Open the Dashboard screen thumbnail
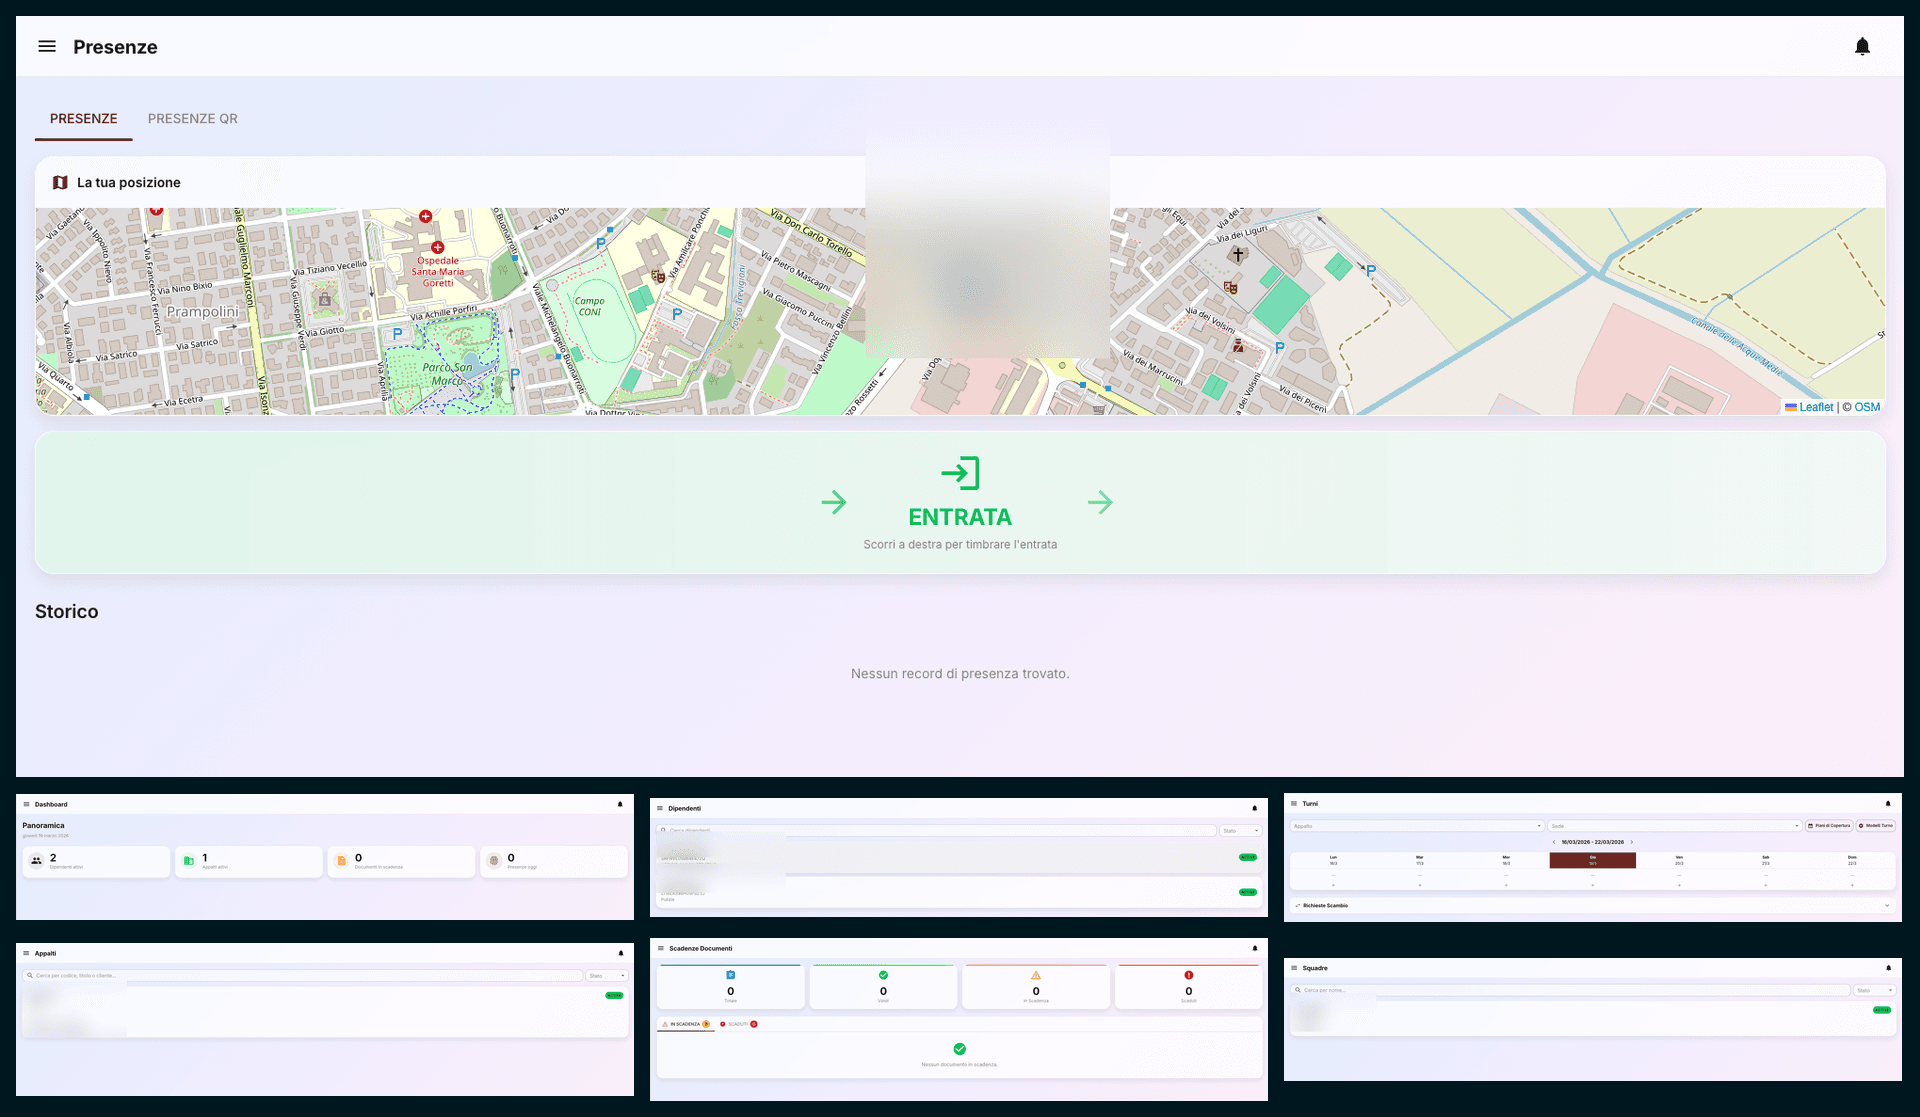1920x1117 pixels. pyautogui.click(x=325, y=857)
